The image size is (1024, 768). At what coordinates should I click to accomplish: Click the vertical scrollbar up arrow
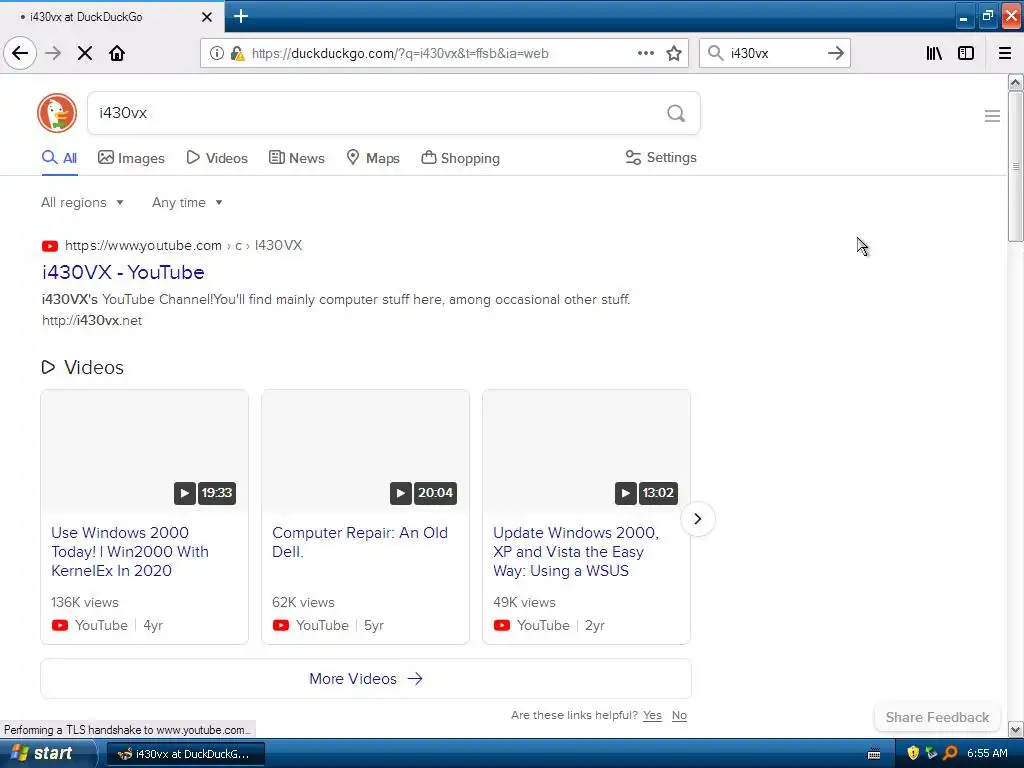[1015, 82]
